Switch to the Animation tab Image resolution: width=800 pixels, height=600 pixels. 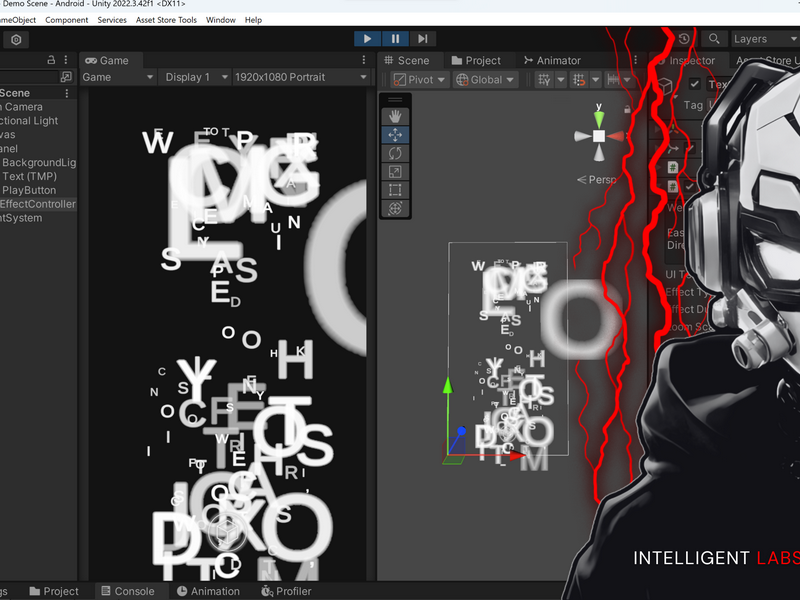(x=208, y=591)
